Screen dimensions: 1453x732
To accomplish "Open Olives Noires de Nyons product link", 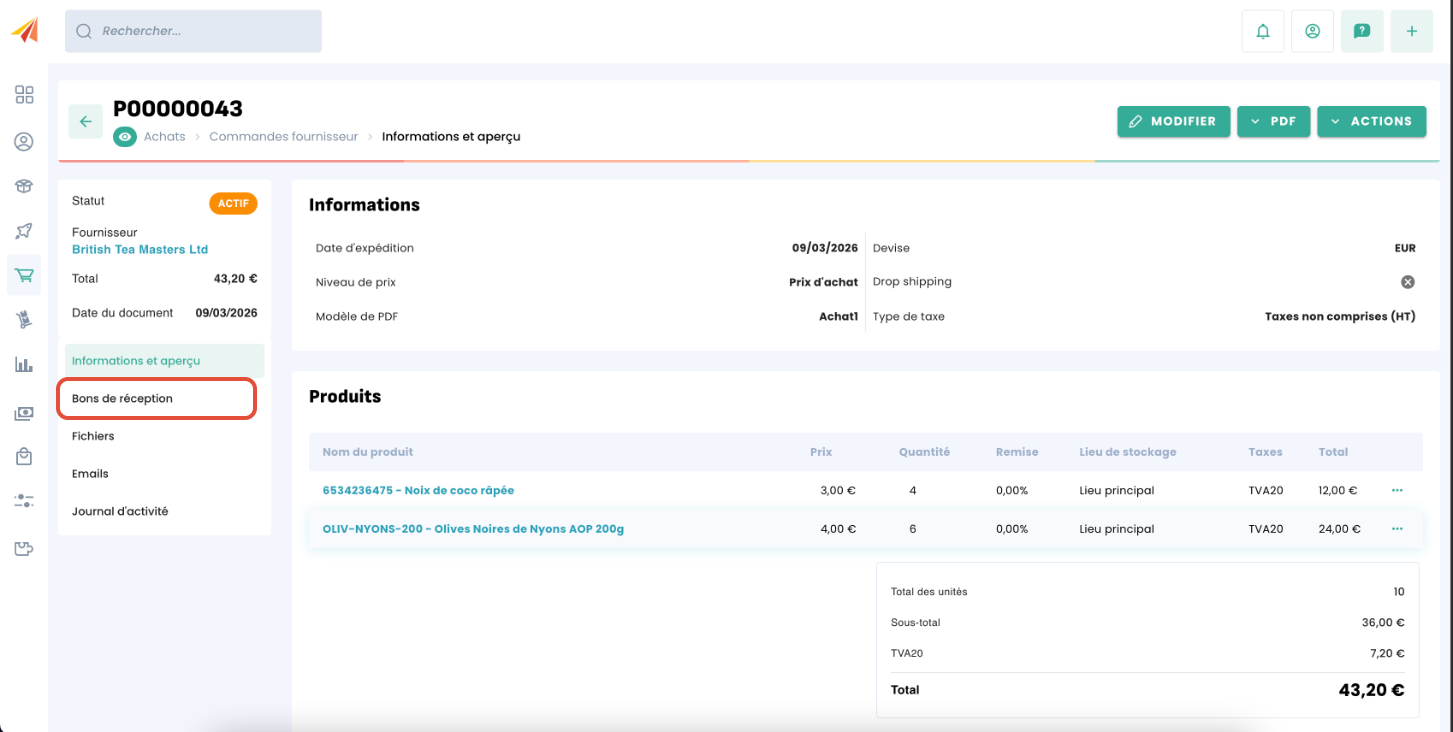I will (473, 529).
